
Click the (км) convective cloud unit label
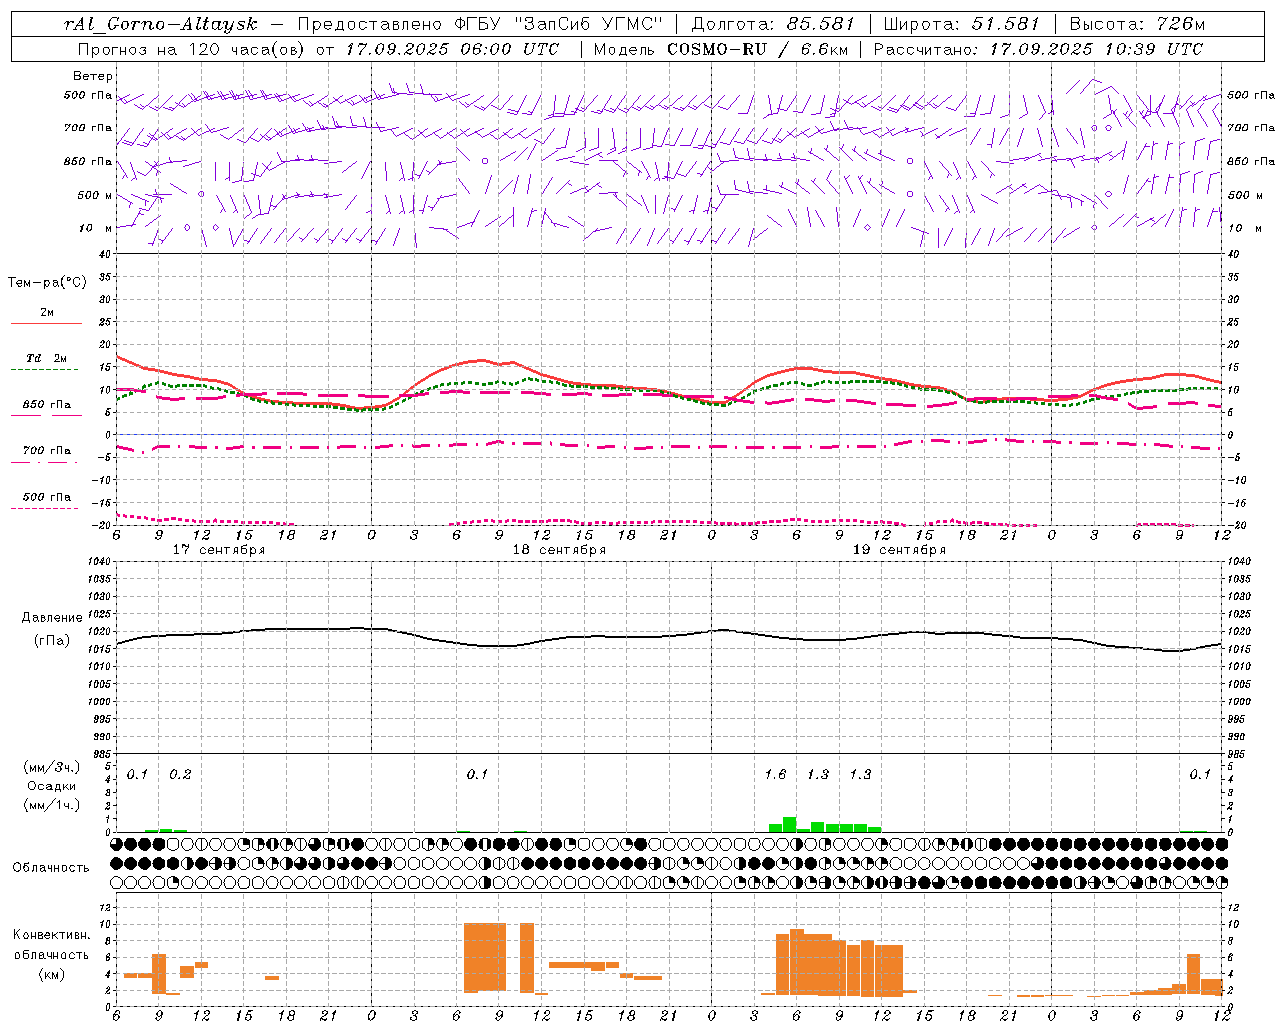pyautogui.click(x=51, y=974)
